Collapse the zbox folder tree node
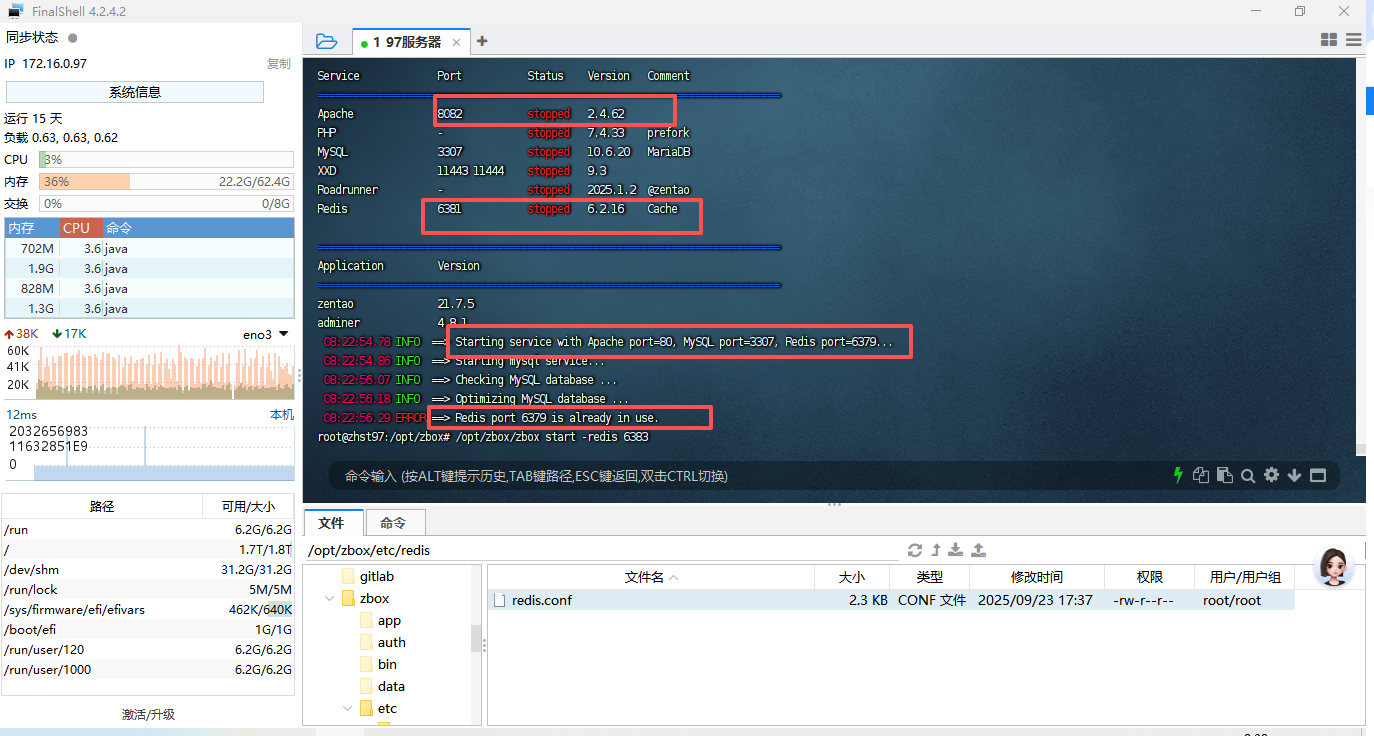This screenshot has height=736, width=1374. (x=329, y=598)
